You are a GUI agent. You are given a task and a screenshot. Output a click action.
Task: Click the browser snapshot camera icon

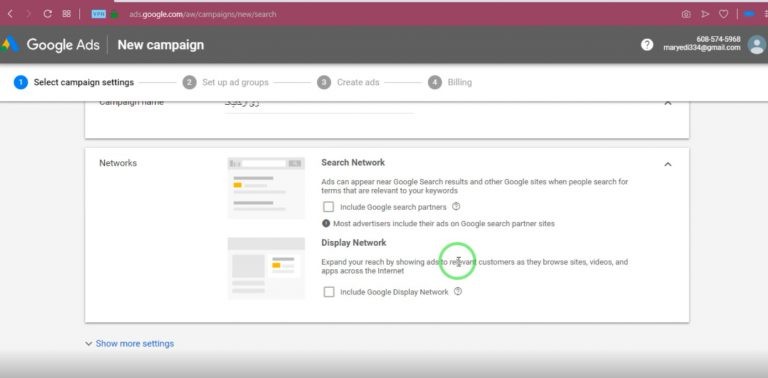pyautogui.click(x=686, y=14)
